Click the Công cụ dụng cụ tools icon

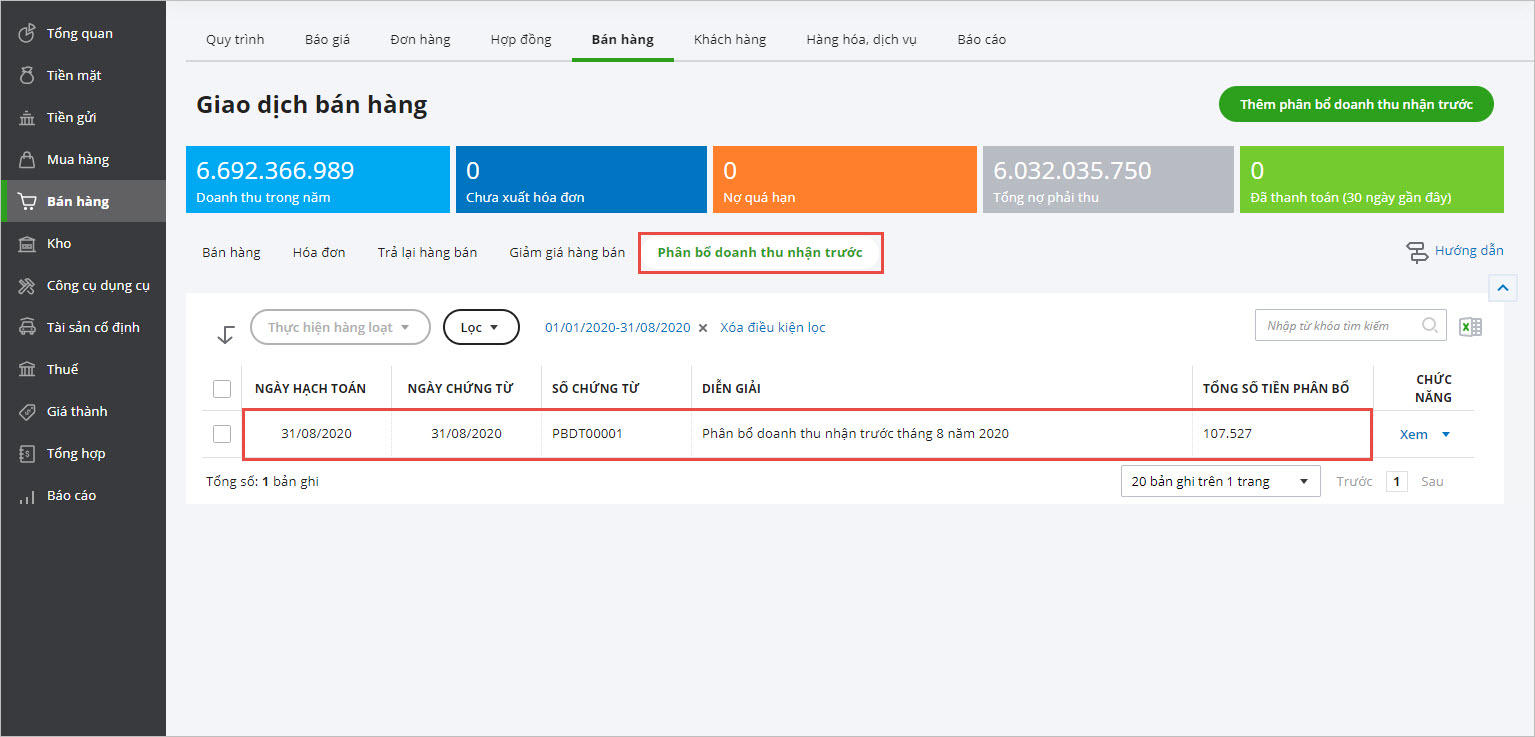pyautogui.click(x=27, y=286)
